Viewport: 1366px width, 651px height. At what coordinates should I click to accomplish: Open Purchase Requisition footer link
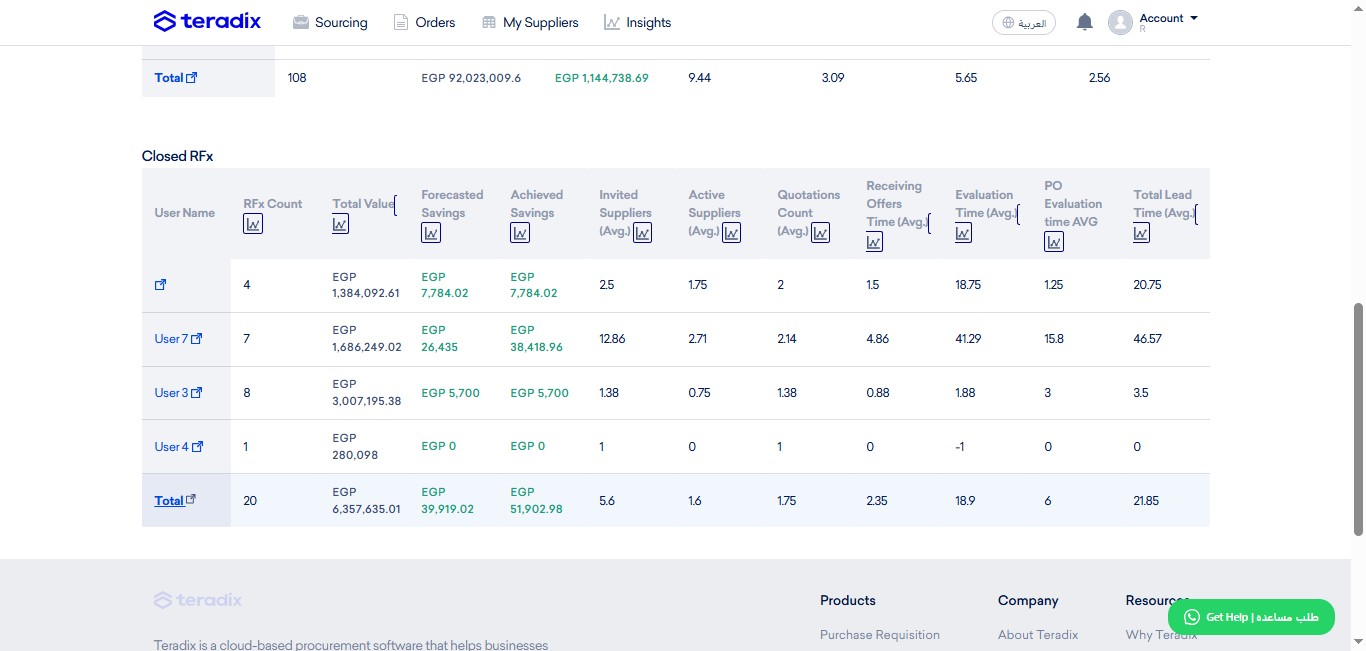pos(880,635)
